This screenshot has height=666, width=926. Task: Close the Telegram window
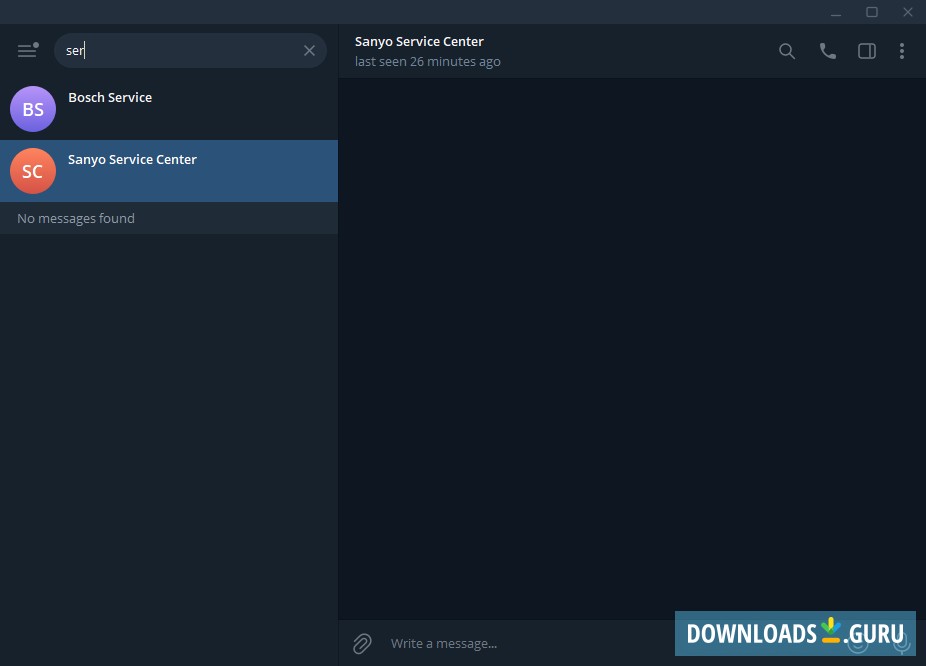[908, 12]
